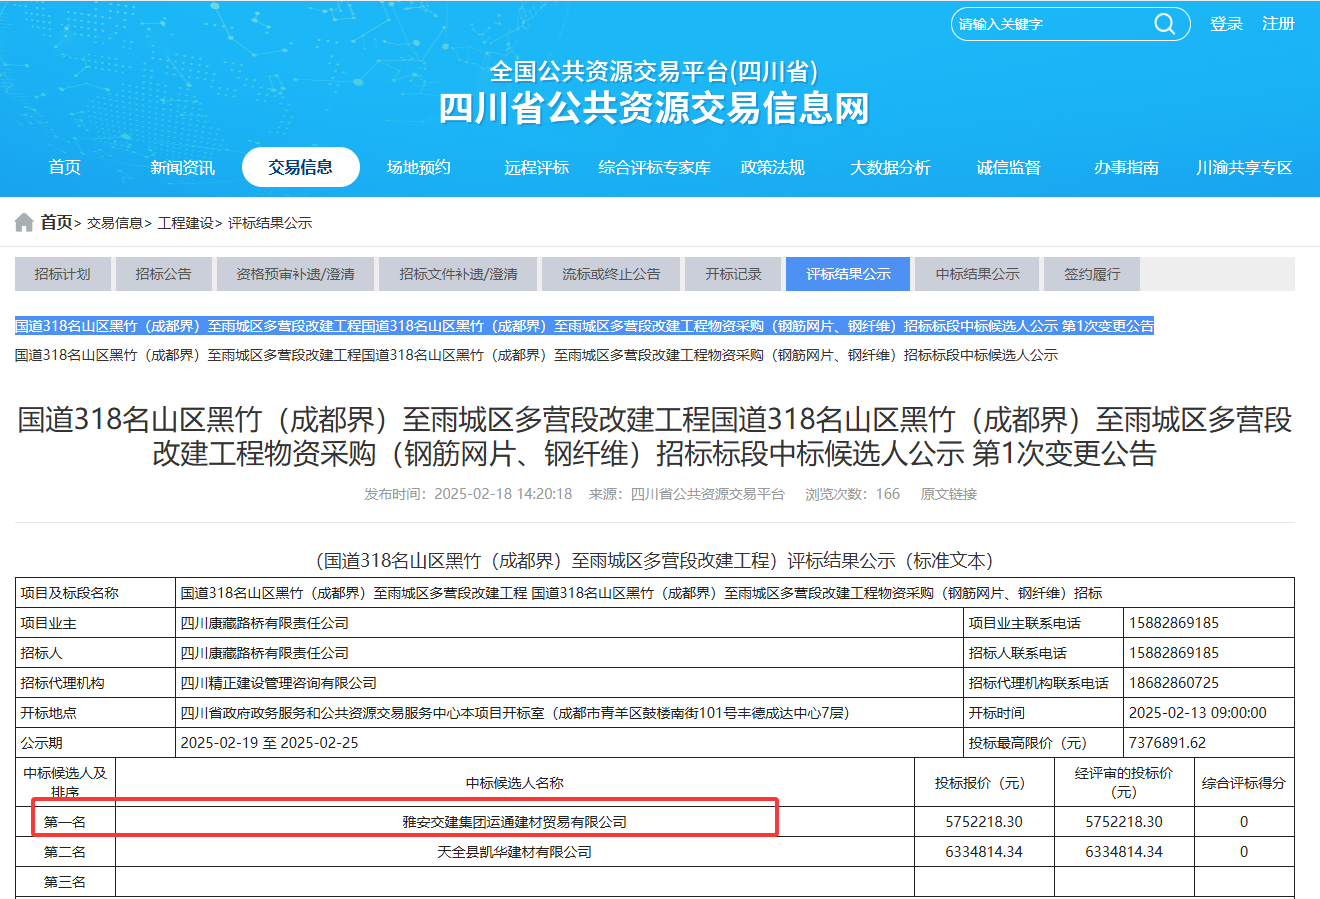The height and width of the screenshot is (899, 1320).
Task: Switch to 招标计划 tab
Action: tap(62, 274)
